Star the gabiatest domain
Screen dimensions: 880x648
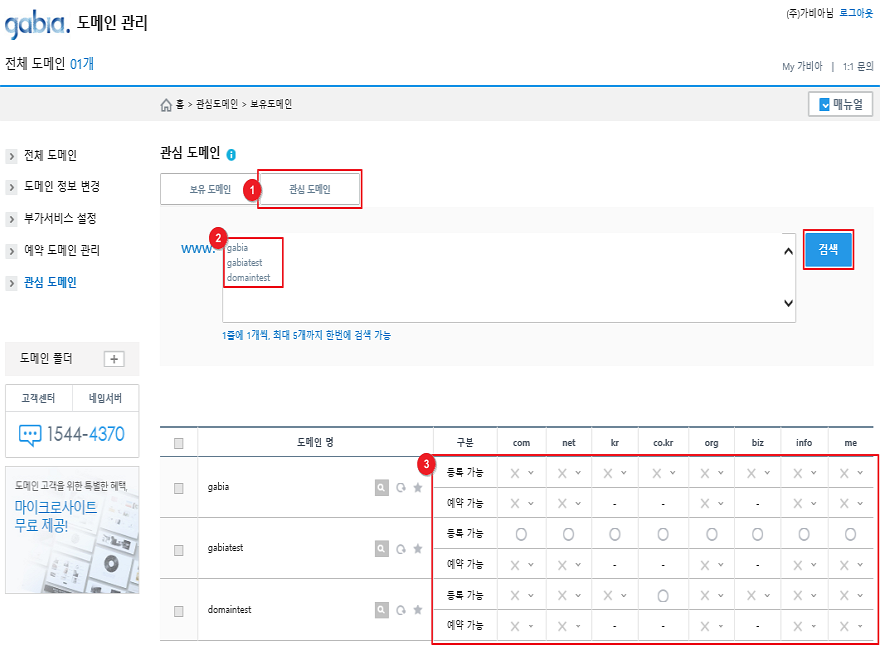coord(418,549)
